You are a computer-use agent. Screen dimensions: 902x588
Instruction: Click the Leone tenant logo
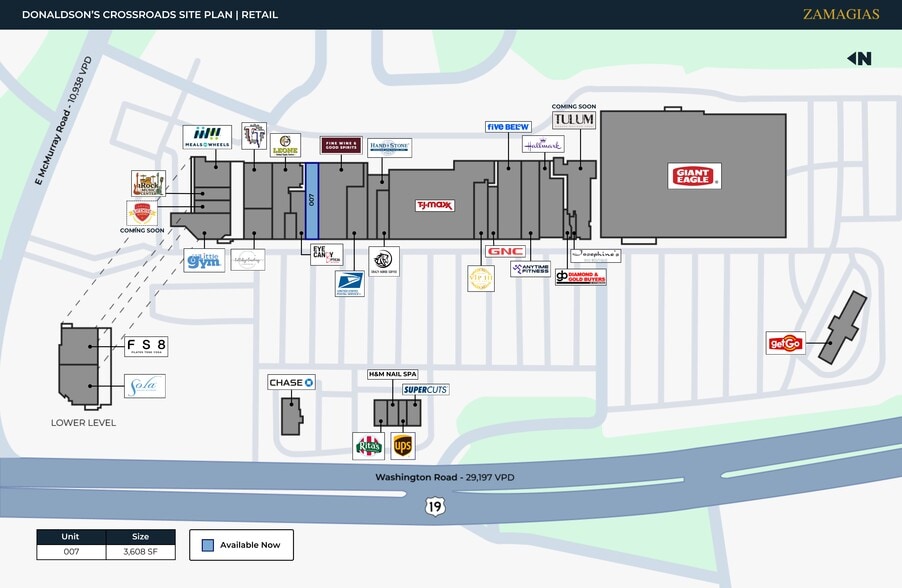[285, 145]
